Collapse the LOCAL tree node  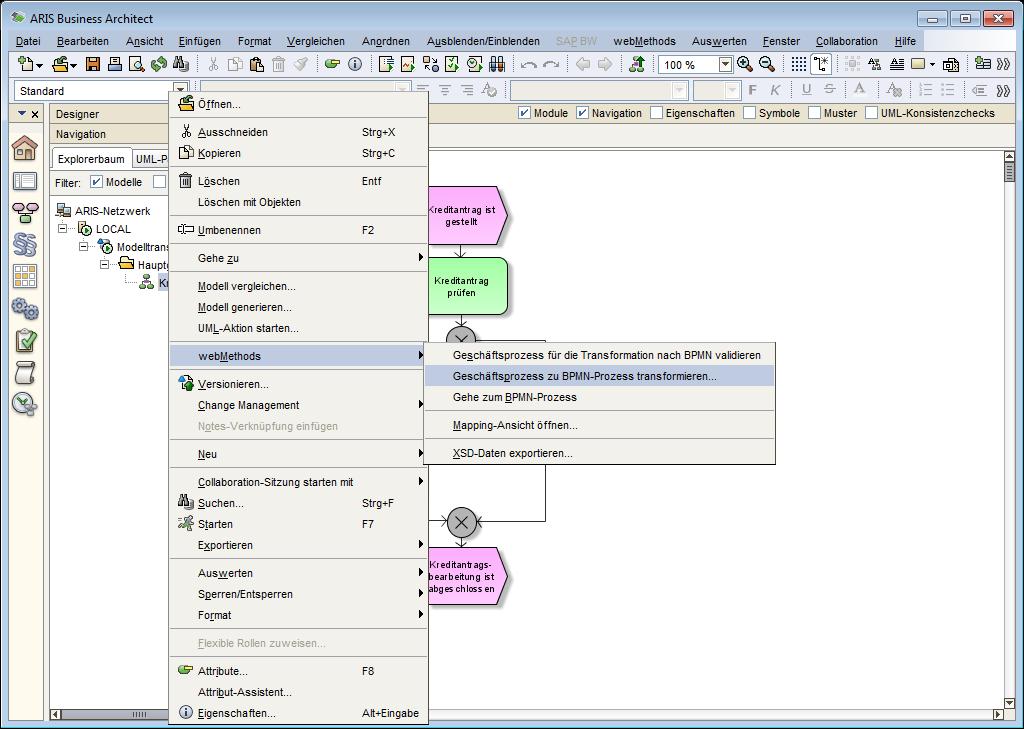pos(63,229)
